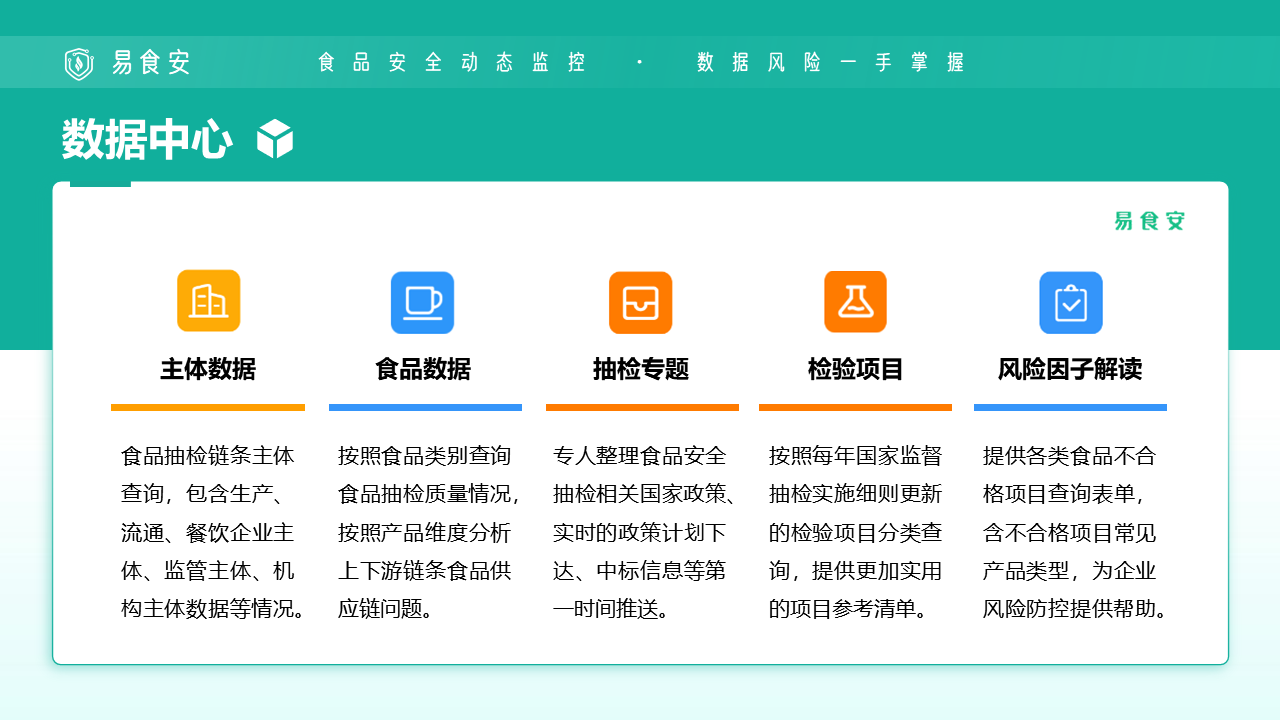Select the blue clipboard checkmark 风险因子解读 icon
The width and height of the screenshot is (1280, 720).
[1070, 302]
